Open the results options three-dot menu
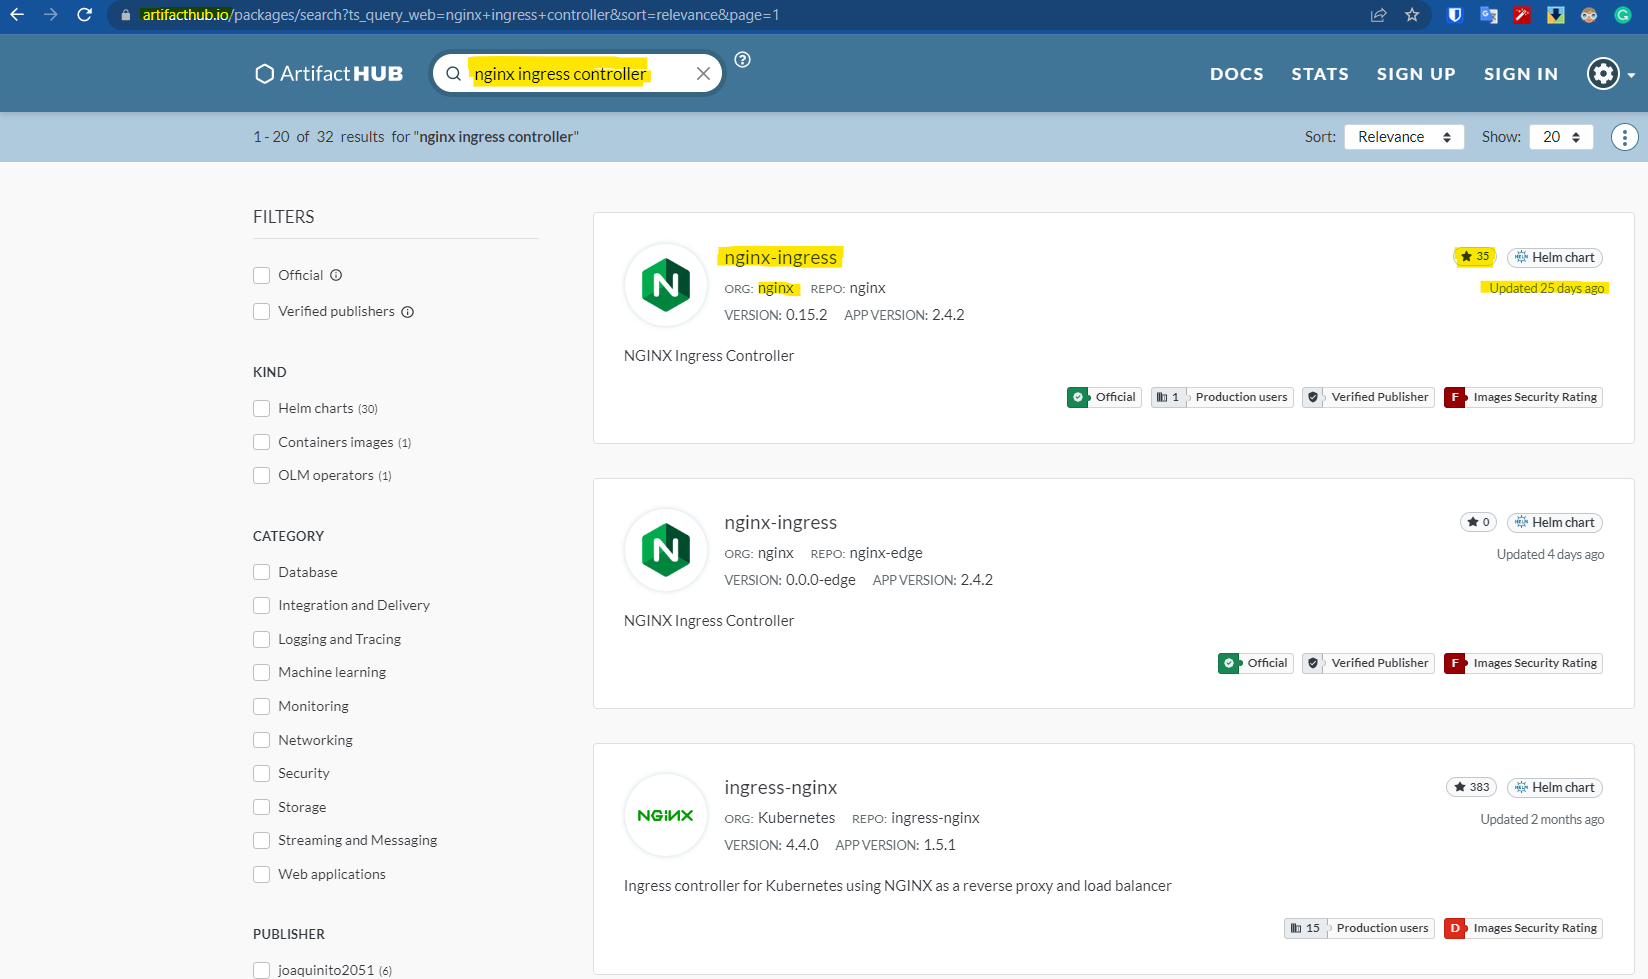Screen dimensions: 1648x979 tap(1624, 136)
